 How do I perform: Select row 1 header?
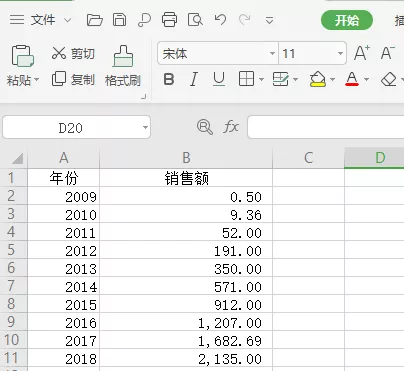point(13,178)
